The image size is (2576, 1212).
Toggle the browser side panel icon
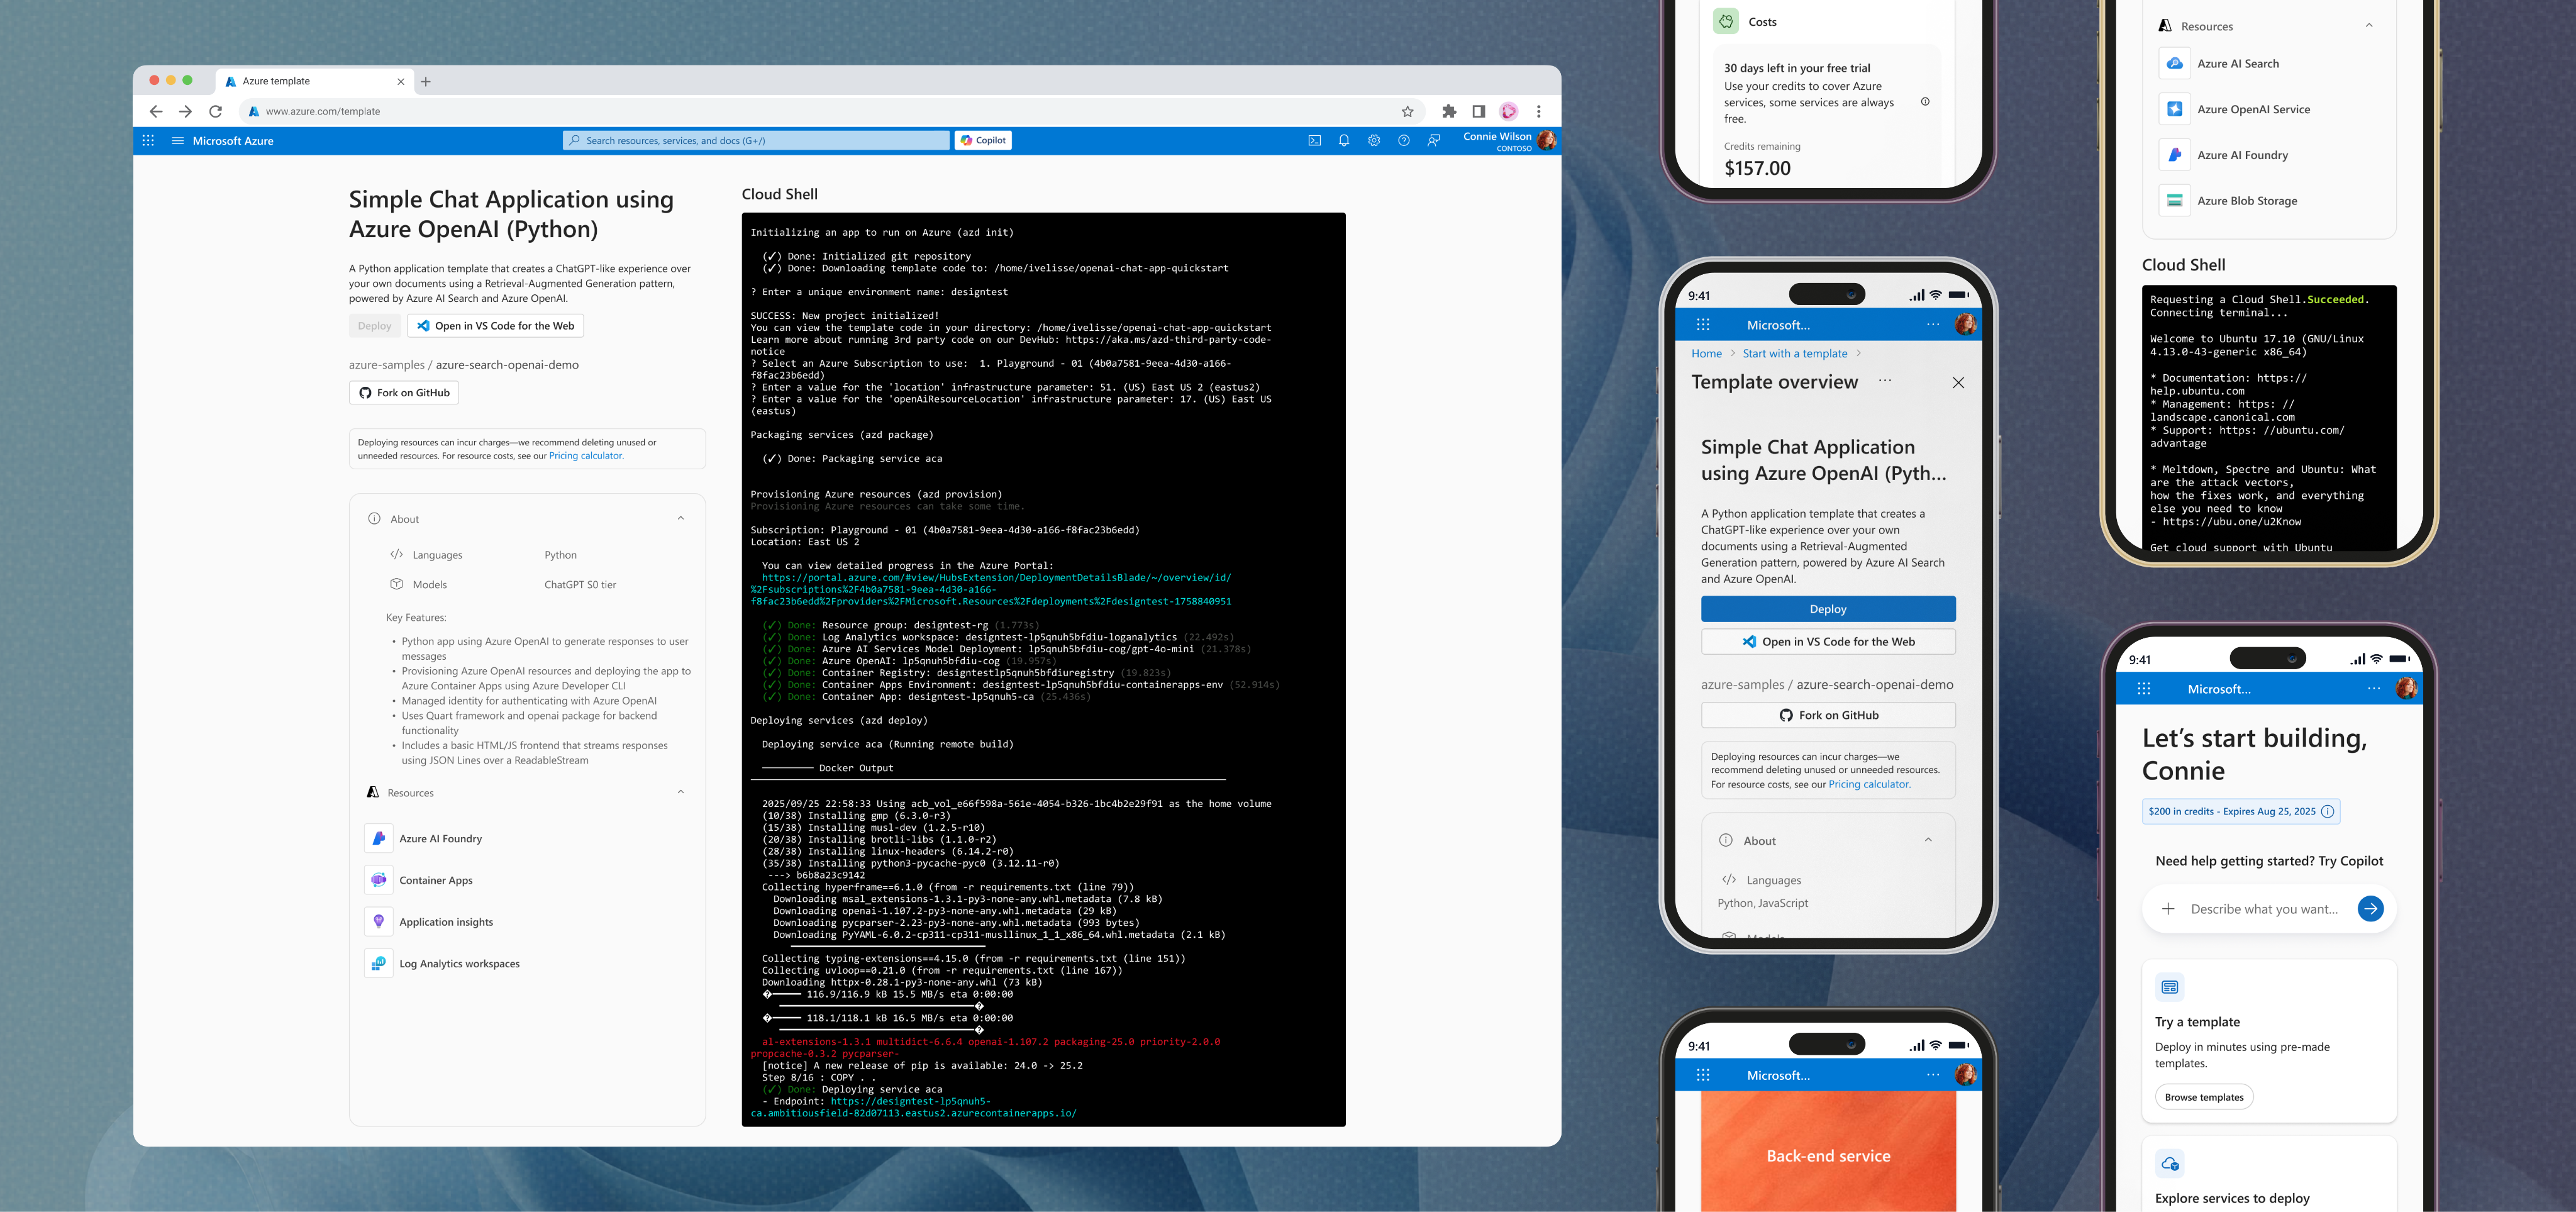point(1479,111)
